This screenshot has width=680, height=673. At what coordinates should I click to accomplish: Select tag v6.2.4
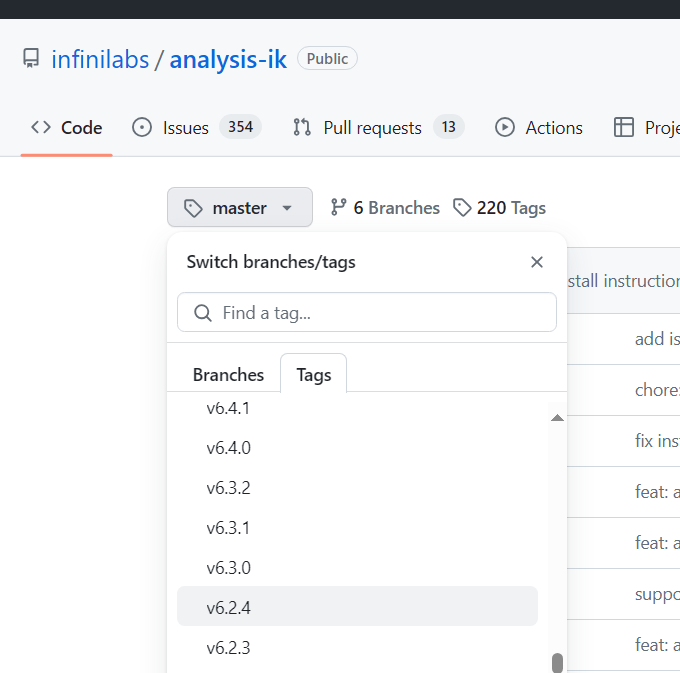229,607
